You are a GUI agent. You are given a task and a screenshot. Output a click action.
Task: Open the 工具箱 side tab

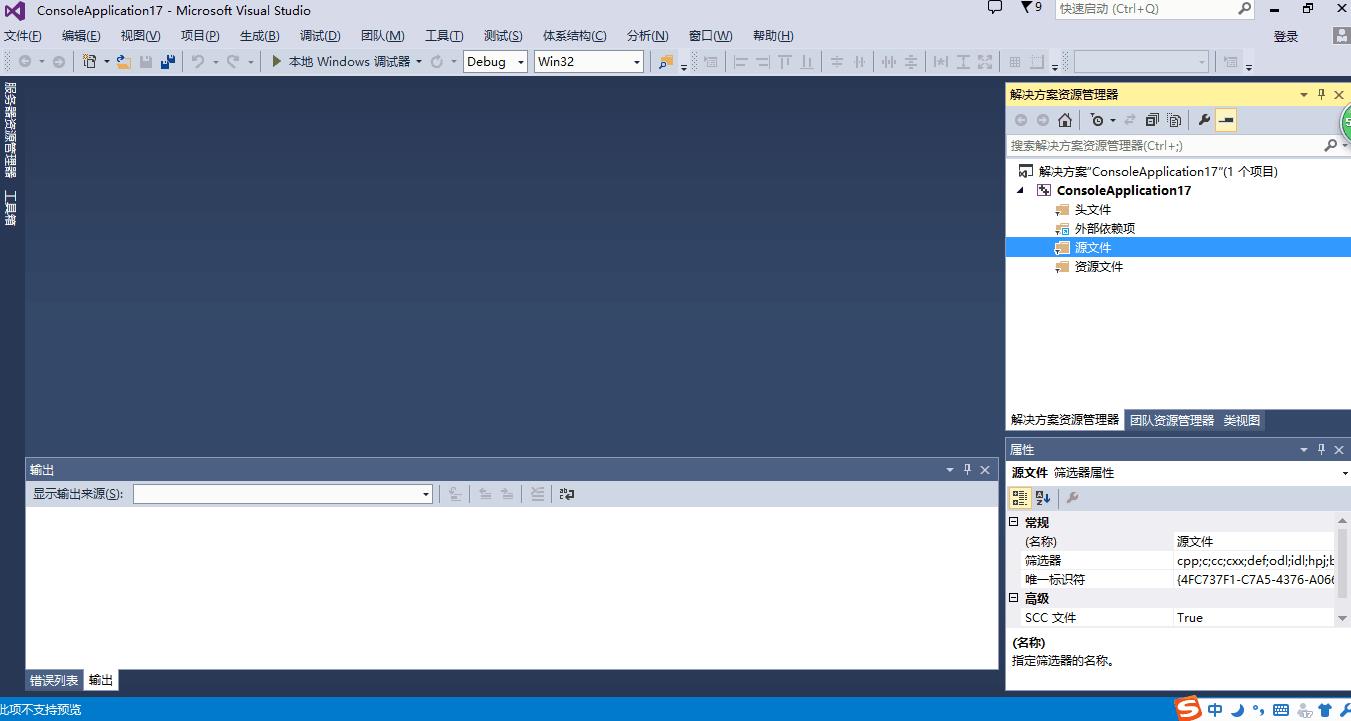(11, 208)
